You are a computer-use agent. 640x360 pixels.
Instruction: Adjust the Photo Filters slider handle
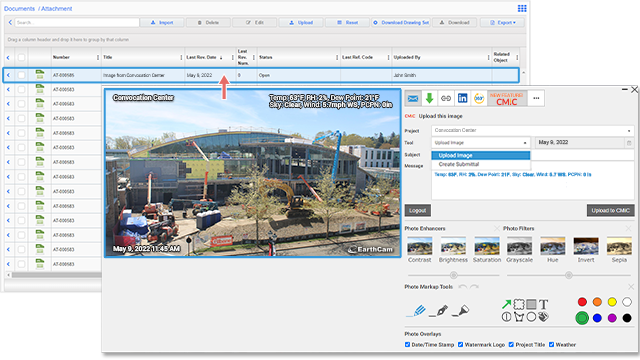569,275
